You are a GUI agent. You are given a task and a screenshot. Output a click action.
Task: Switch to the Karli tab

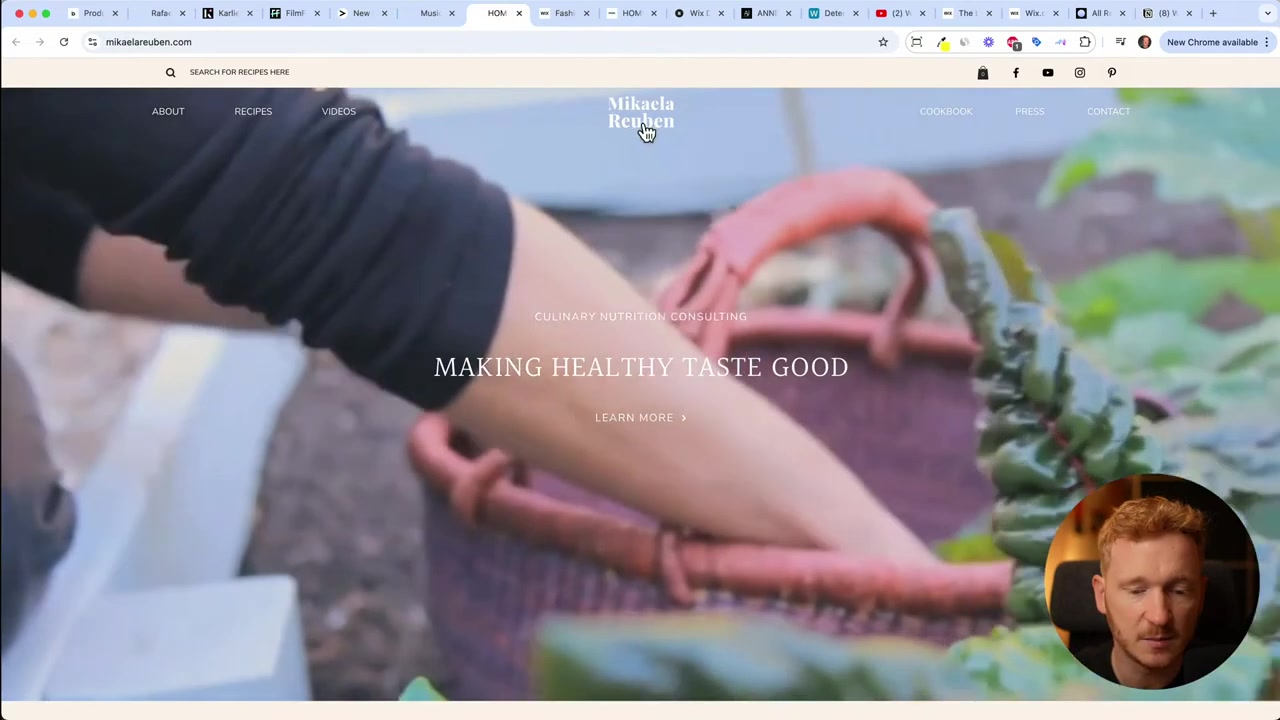(227, 13)
